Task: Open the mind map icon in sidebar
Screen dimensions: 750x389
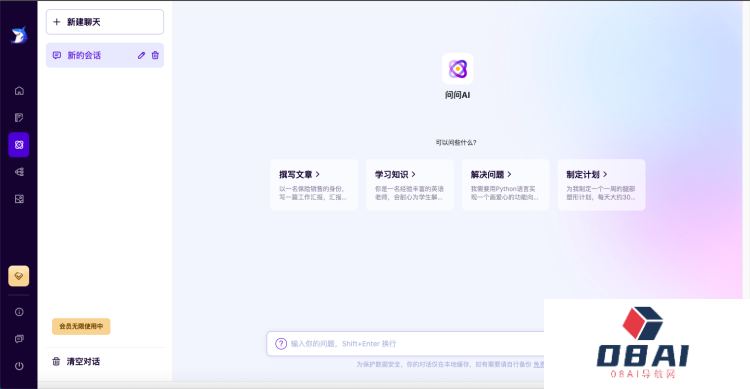Action: (x=19, y=172)
